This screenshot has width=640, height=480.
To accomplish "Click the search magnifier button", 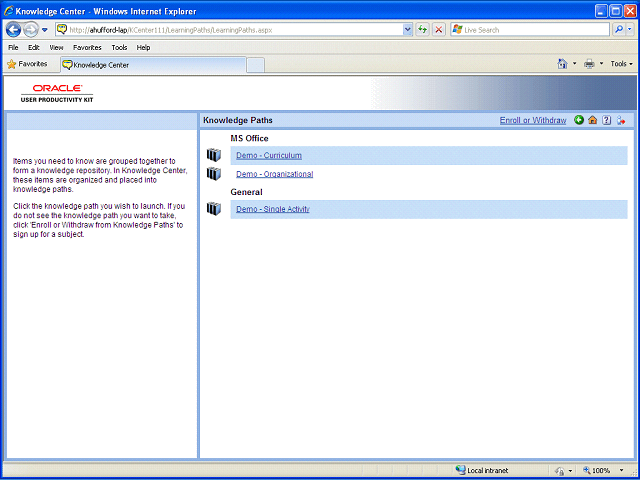I will pyautogui.click(x=619, y=30).
